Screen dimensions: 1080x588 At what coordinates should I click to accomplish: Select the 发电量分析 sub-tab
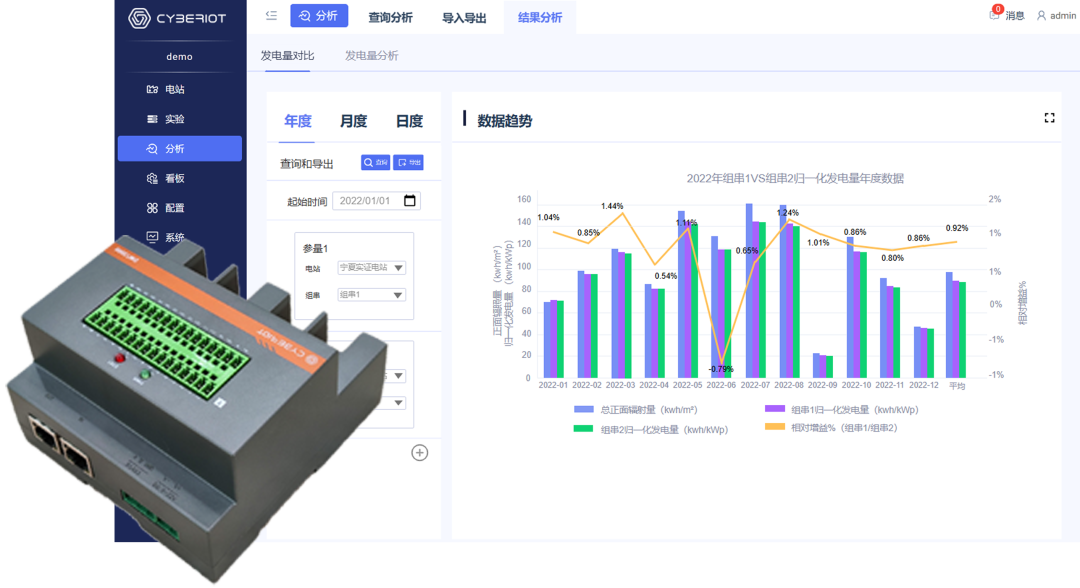[371, 56]
